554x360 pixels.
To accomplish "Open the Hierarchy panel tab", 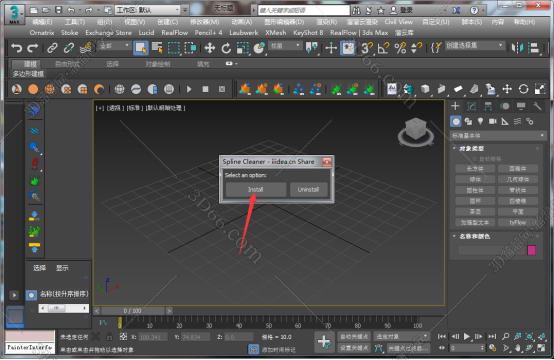I will (488, 106).
